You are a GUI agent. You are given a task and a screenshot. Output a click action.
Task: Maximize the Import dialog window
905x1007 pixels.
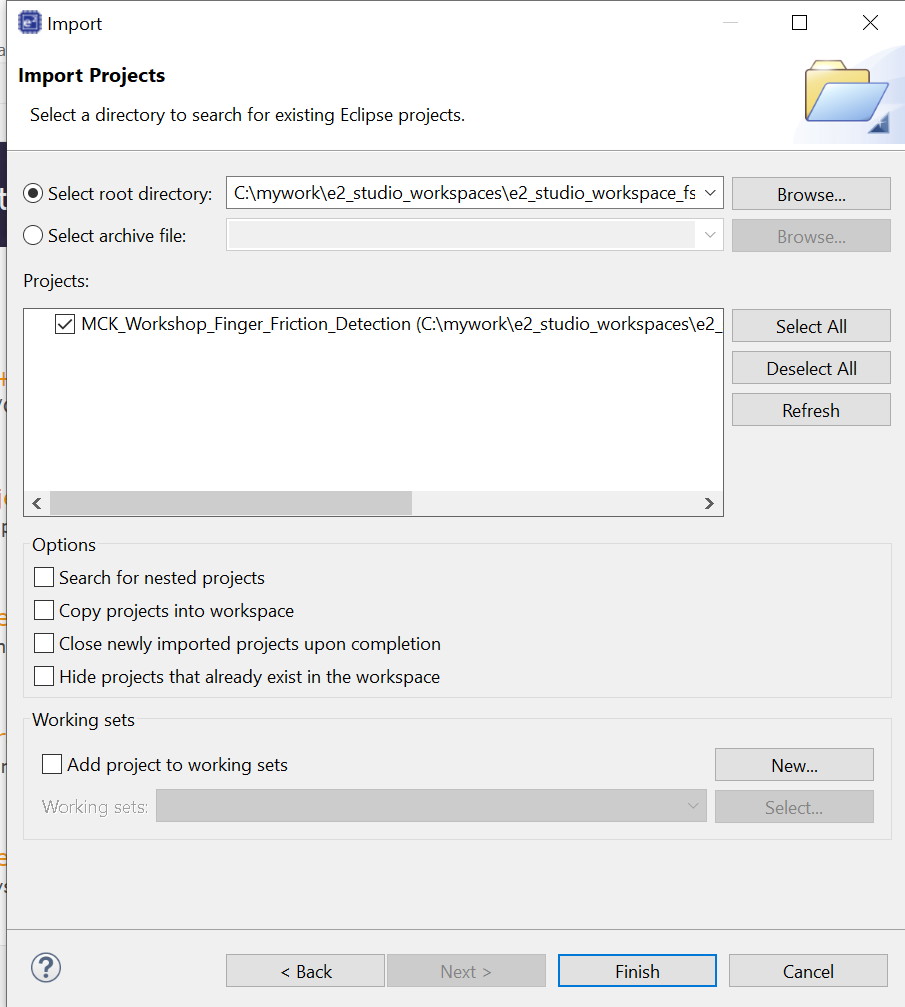799,23
